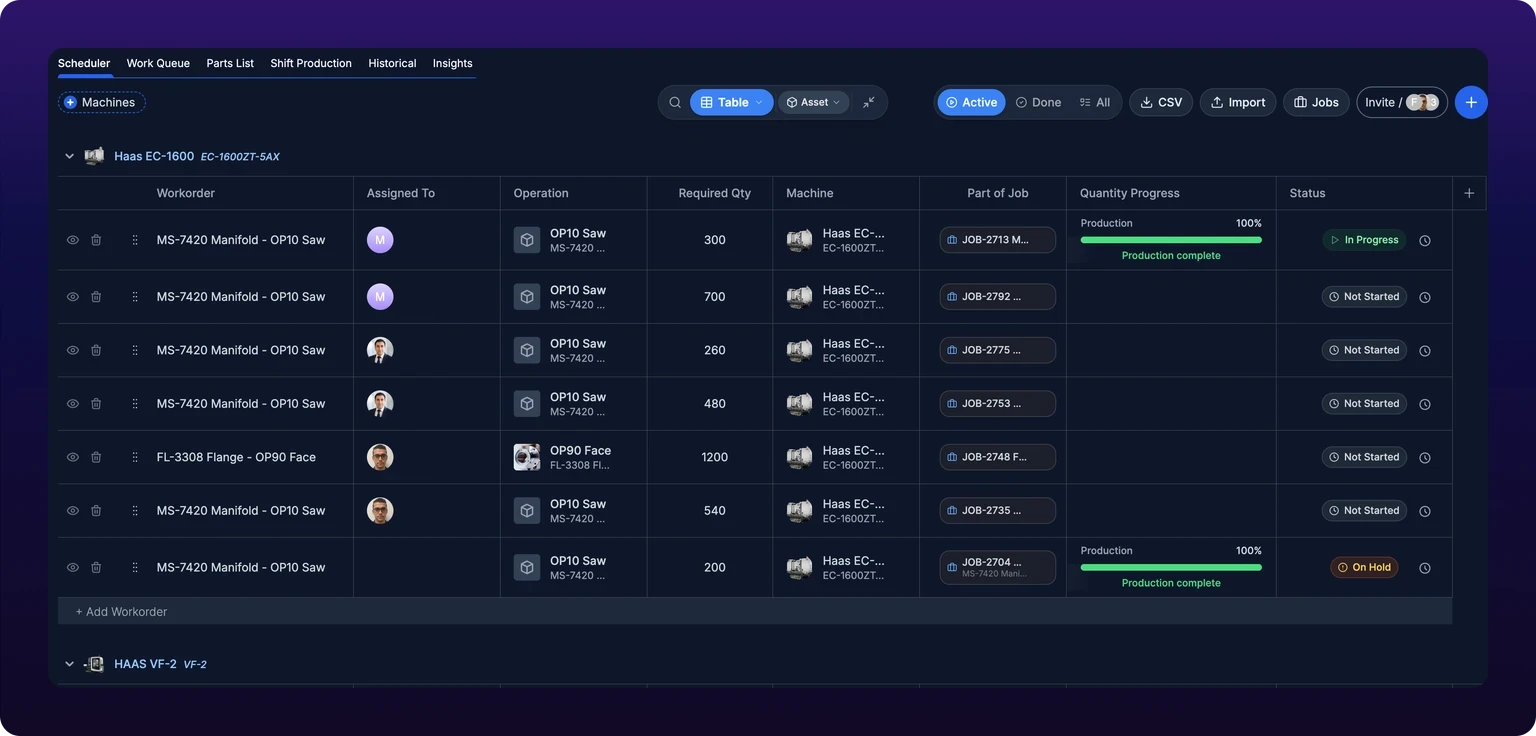Show only Active workorders

point(971,102)
